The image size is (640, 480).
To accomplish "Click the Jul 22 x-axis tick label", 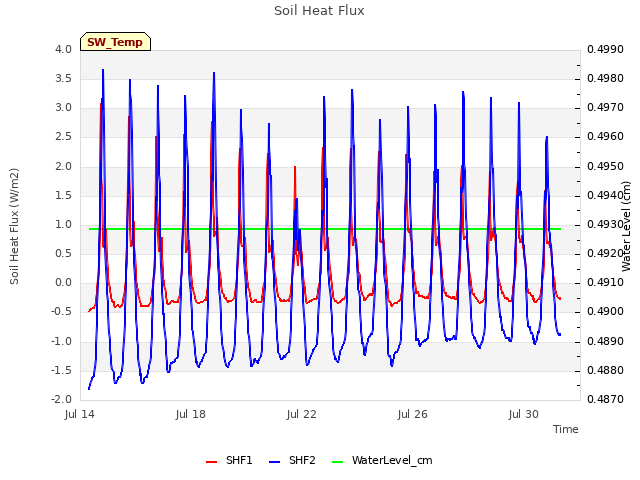I will (302, 414).
